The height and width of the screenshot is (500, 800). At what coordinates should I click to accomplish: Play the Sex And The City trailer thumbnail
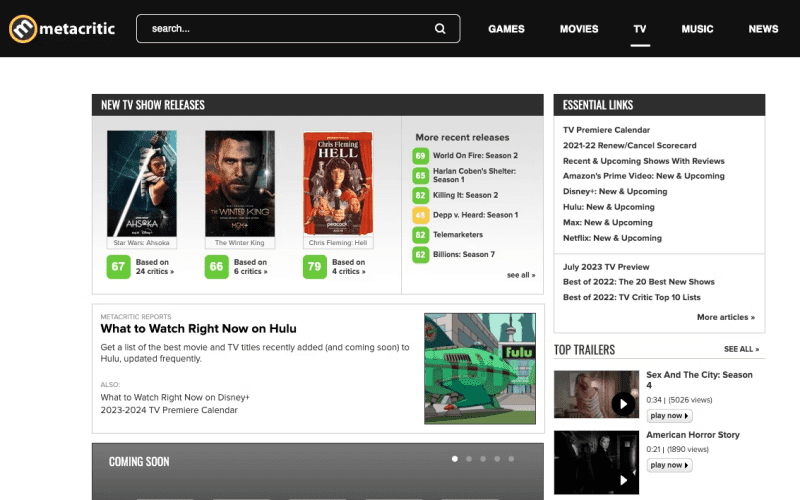tap(596, 394)
